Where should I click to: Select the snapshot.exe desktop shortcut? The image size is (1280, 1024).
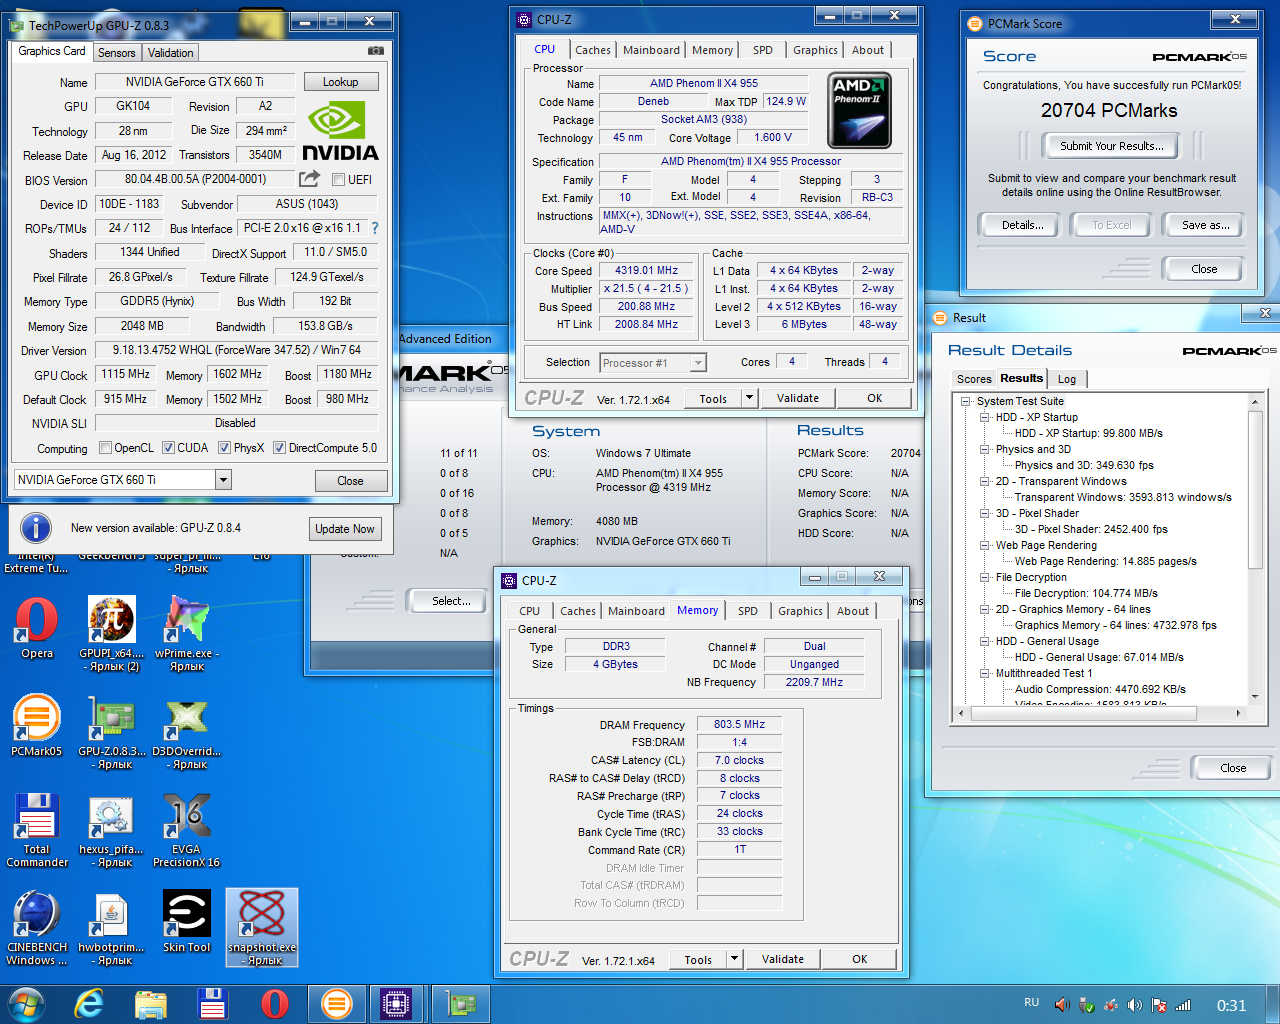262,929
